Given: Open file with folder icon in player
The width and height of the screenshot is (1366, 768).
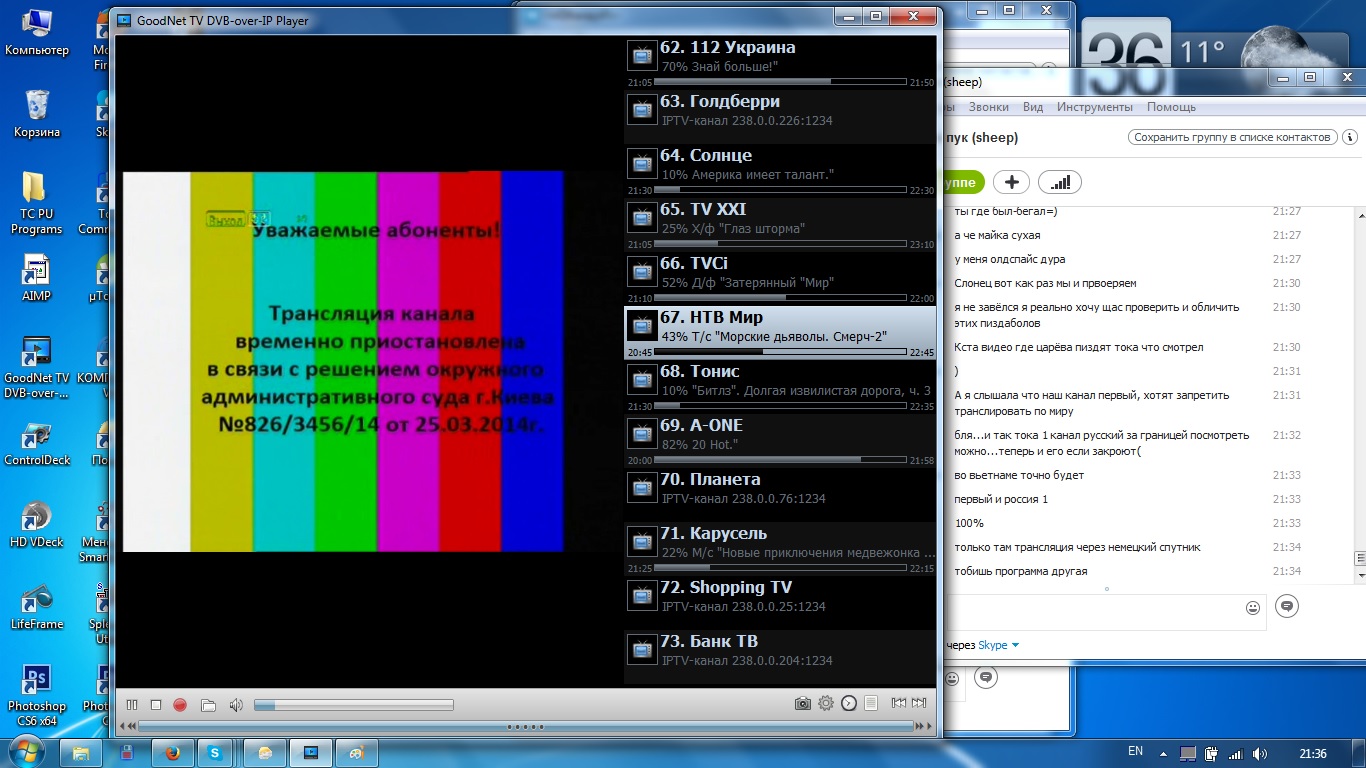Looking at the screenshot, I should [208, 704].
